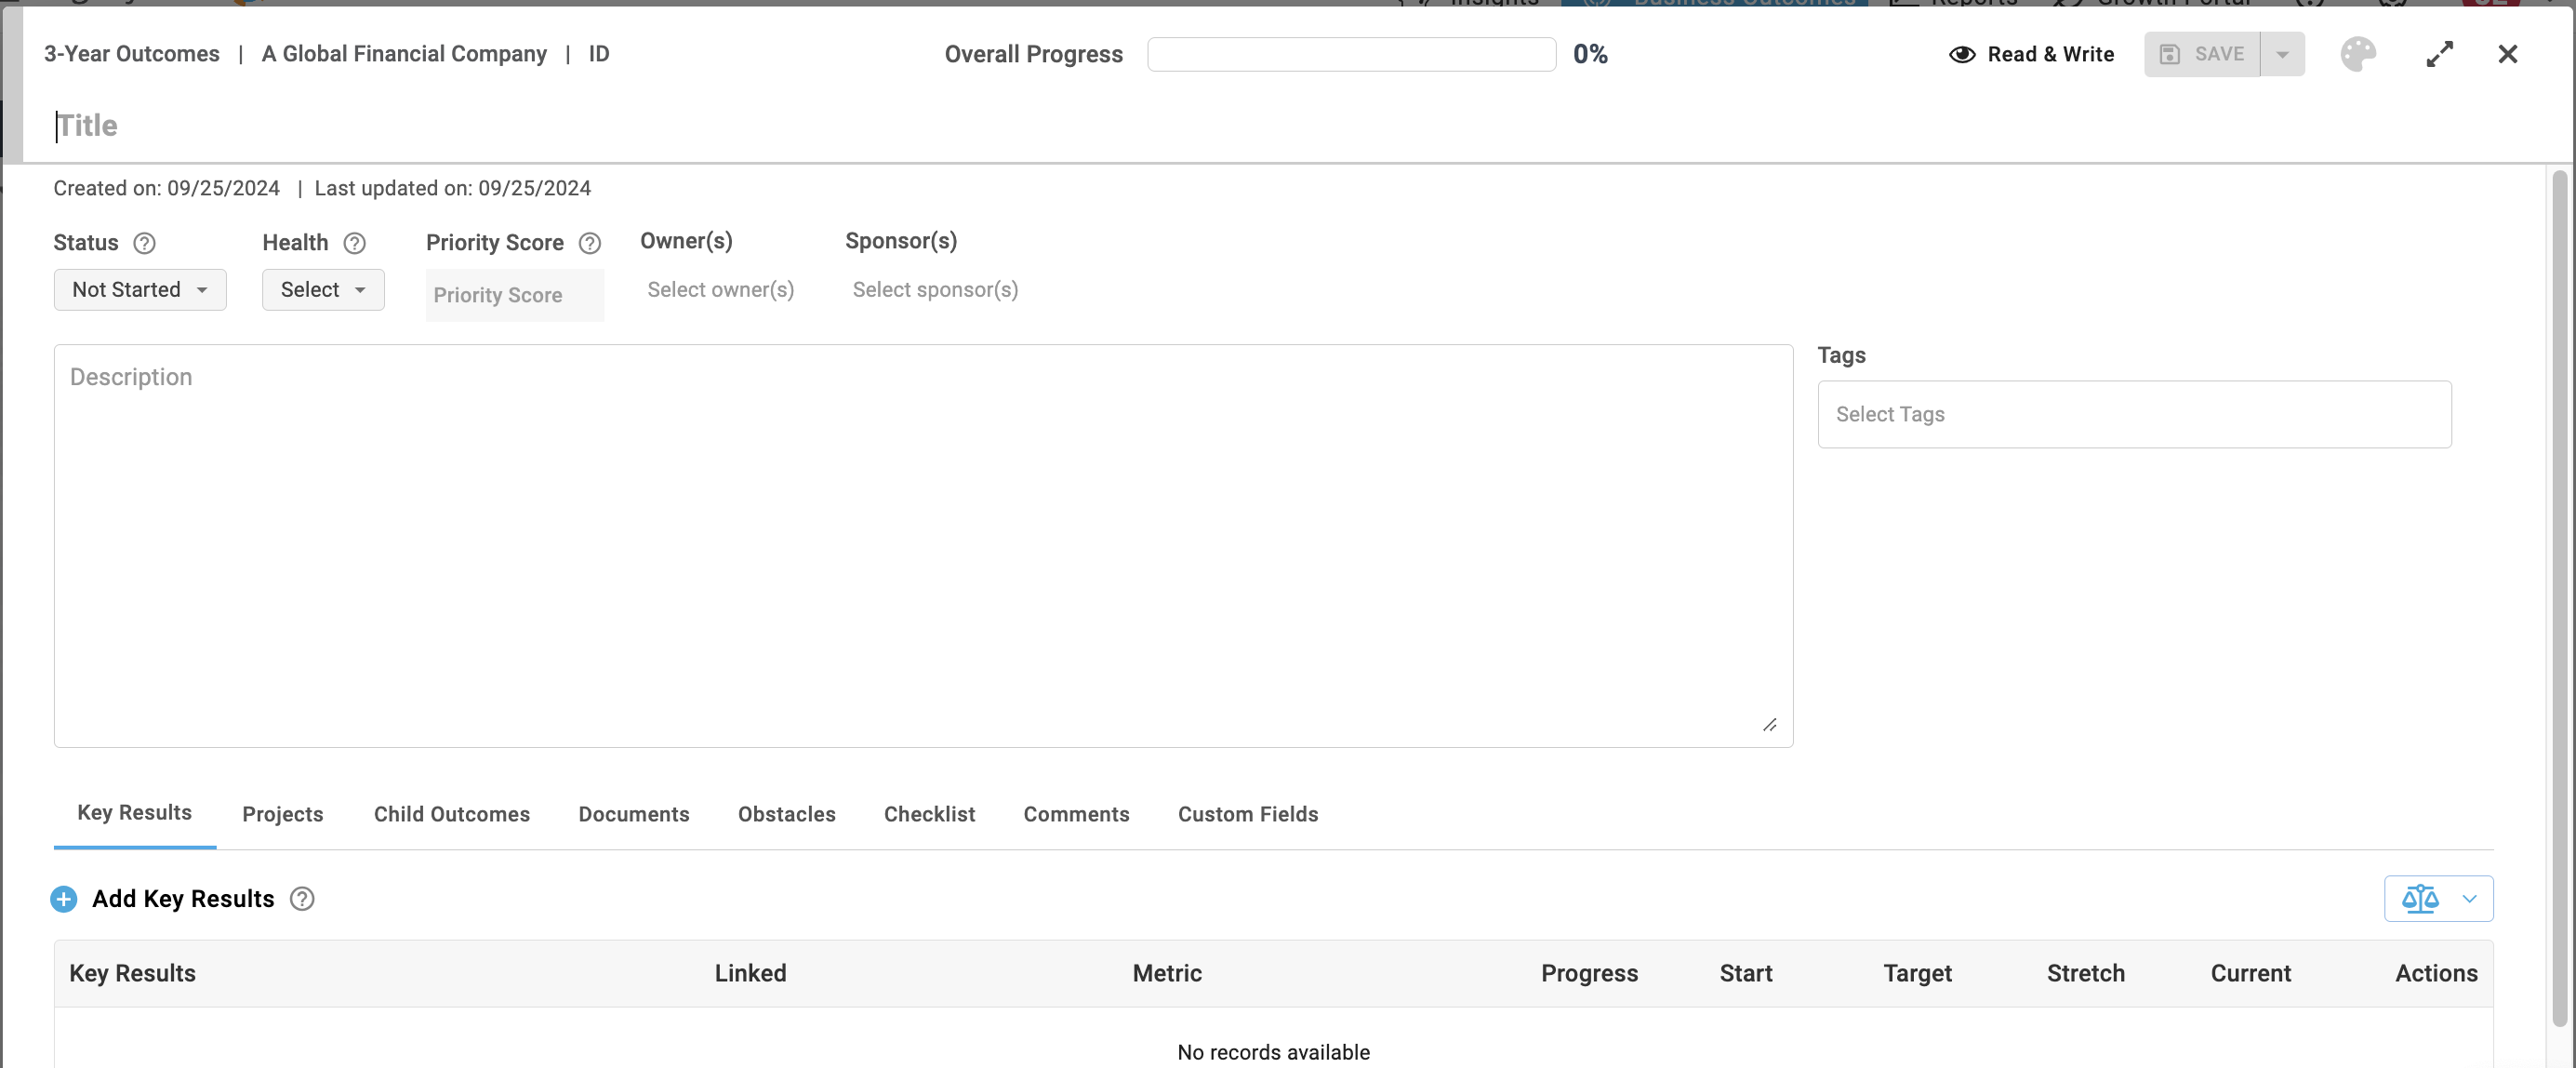
Task: Close the outcome dialog with X
Action: pos(2508,54)
